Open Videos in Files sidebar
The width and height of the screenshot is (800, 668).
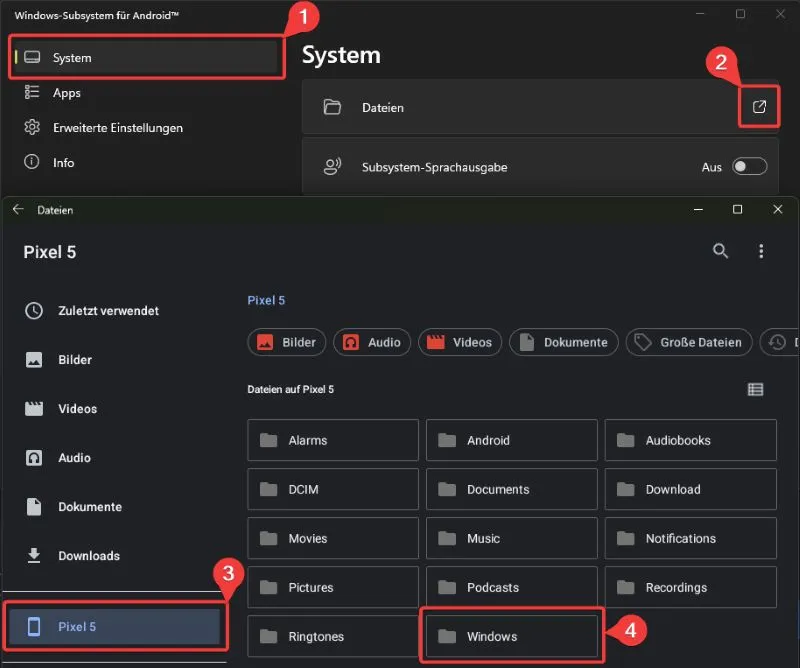115,408
